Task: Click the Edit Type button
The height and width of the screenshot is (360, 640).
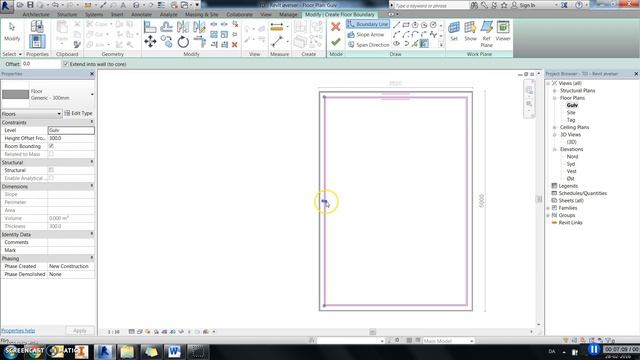Action: (78, 113)
